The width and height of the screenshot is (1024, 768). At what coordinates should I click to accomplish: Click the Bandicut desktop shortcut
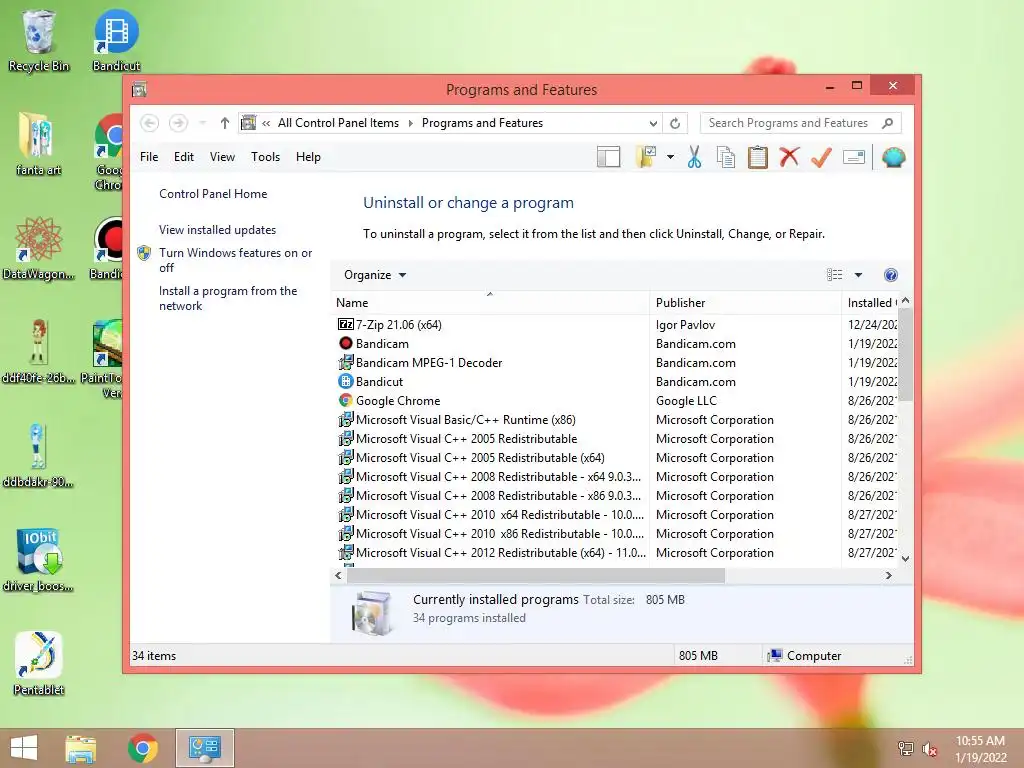pyautogui.click(x=116, y=40)
